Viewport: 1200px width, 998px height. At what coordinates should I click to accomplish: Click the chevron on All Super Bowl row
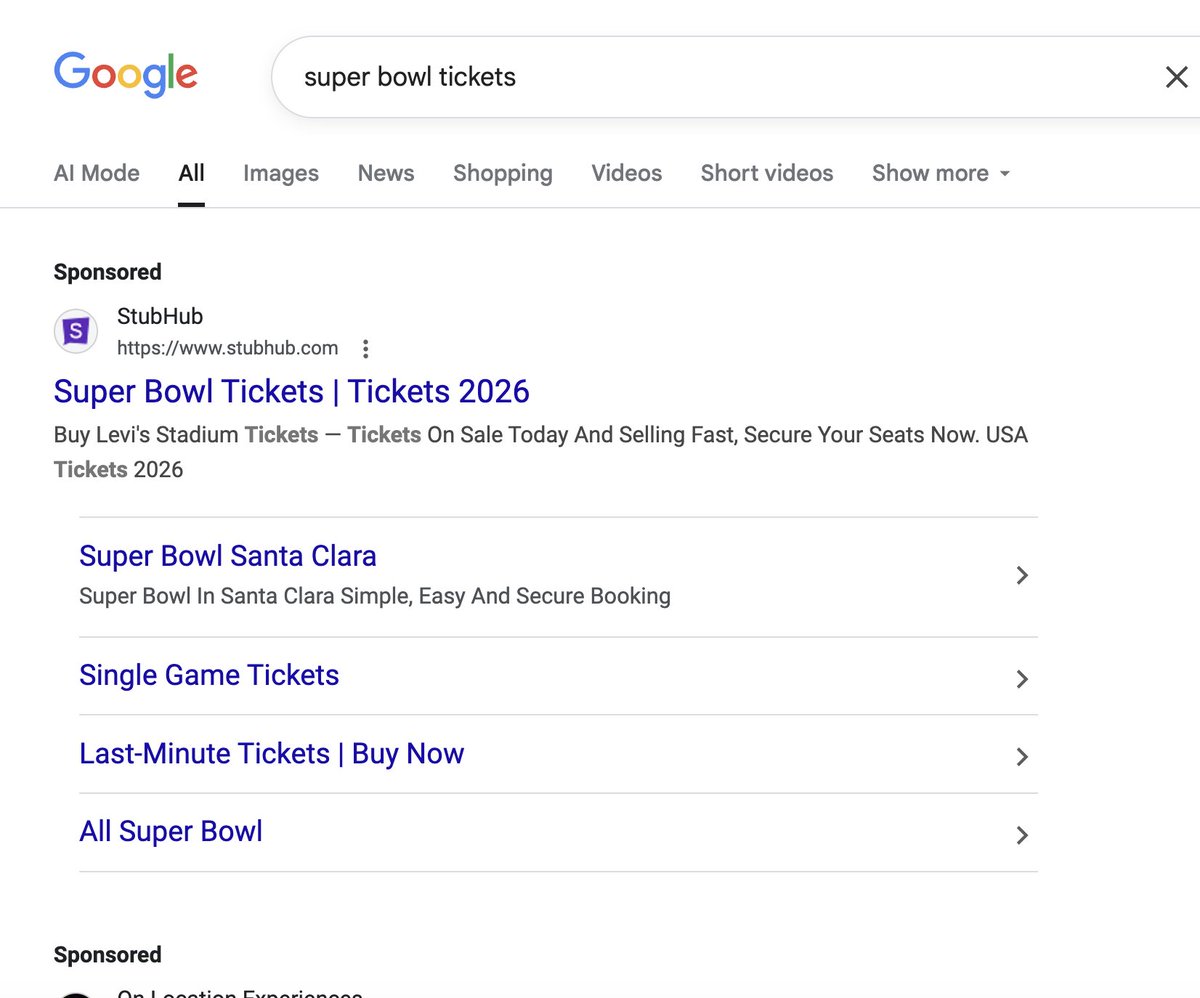(1022, 835)
